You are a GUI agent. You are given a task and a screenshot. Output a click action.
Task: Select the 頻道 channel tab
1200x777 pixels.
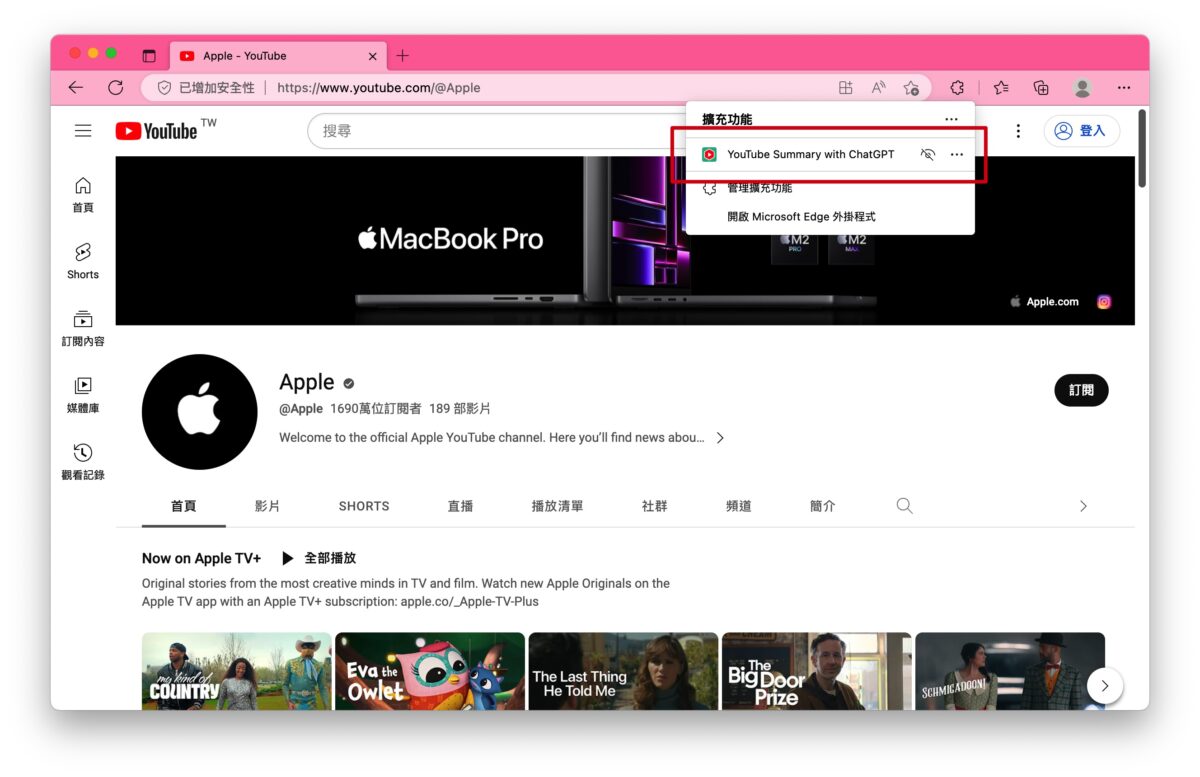coord(738,506)
